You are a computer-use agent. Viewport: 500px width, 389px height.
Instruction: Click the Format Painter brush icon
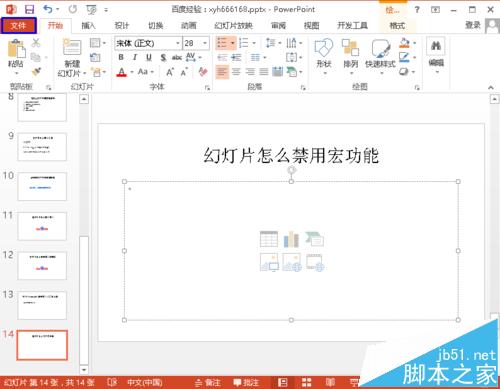(x=36, y=72)
